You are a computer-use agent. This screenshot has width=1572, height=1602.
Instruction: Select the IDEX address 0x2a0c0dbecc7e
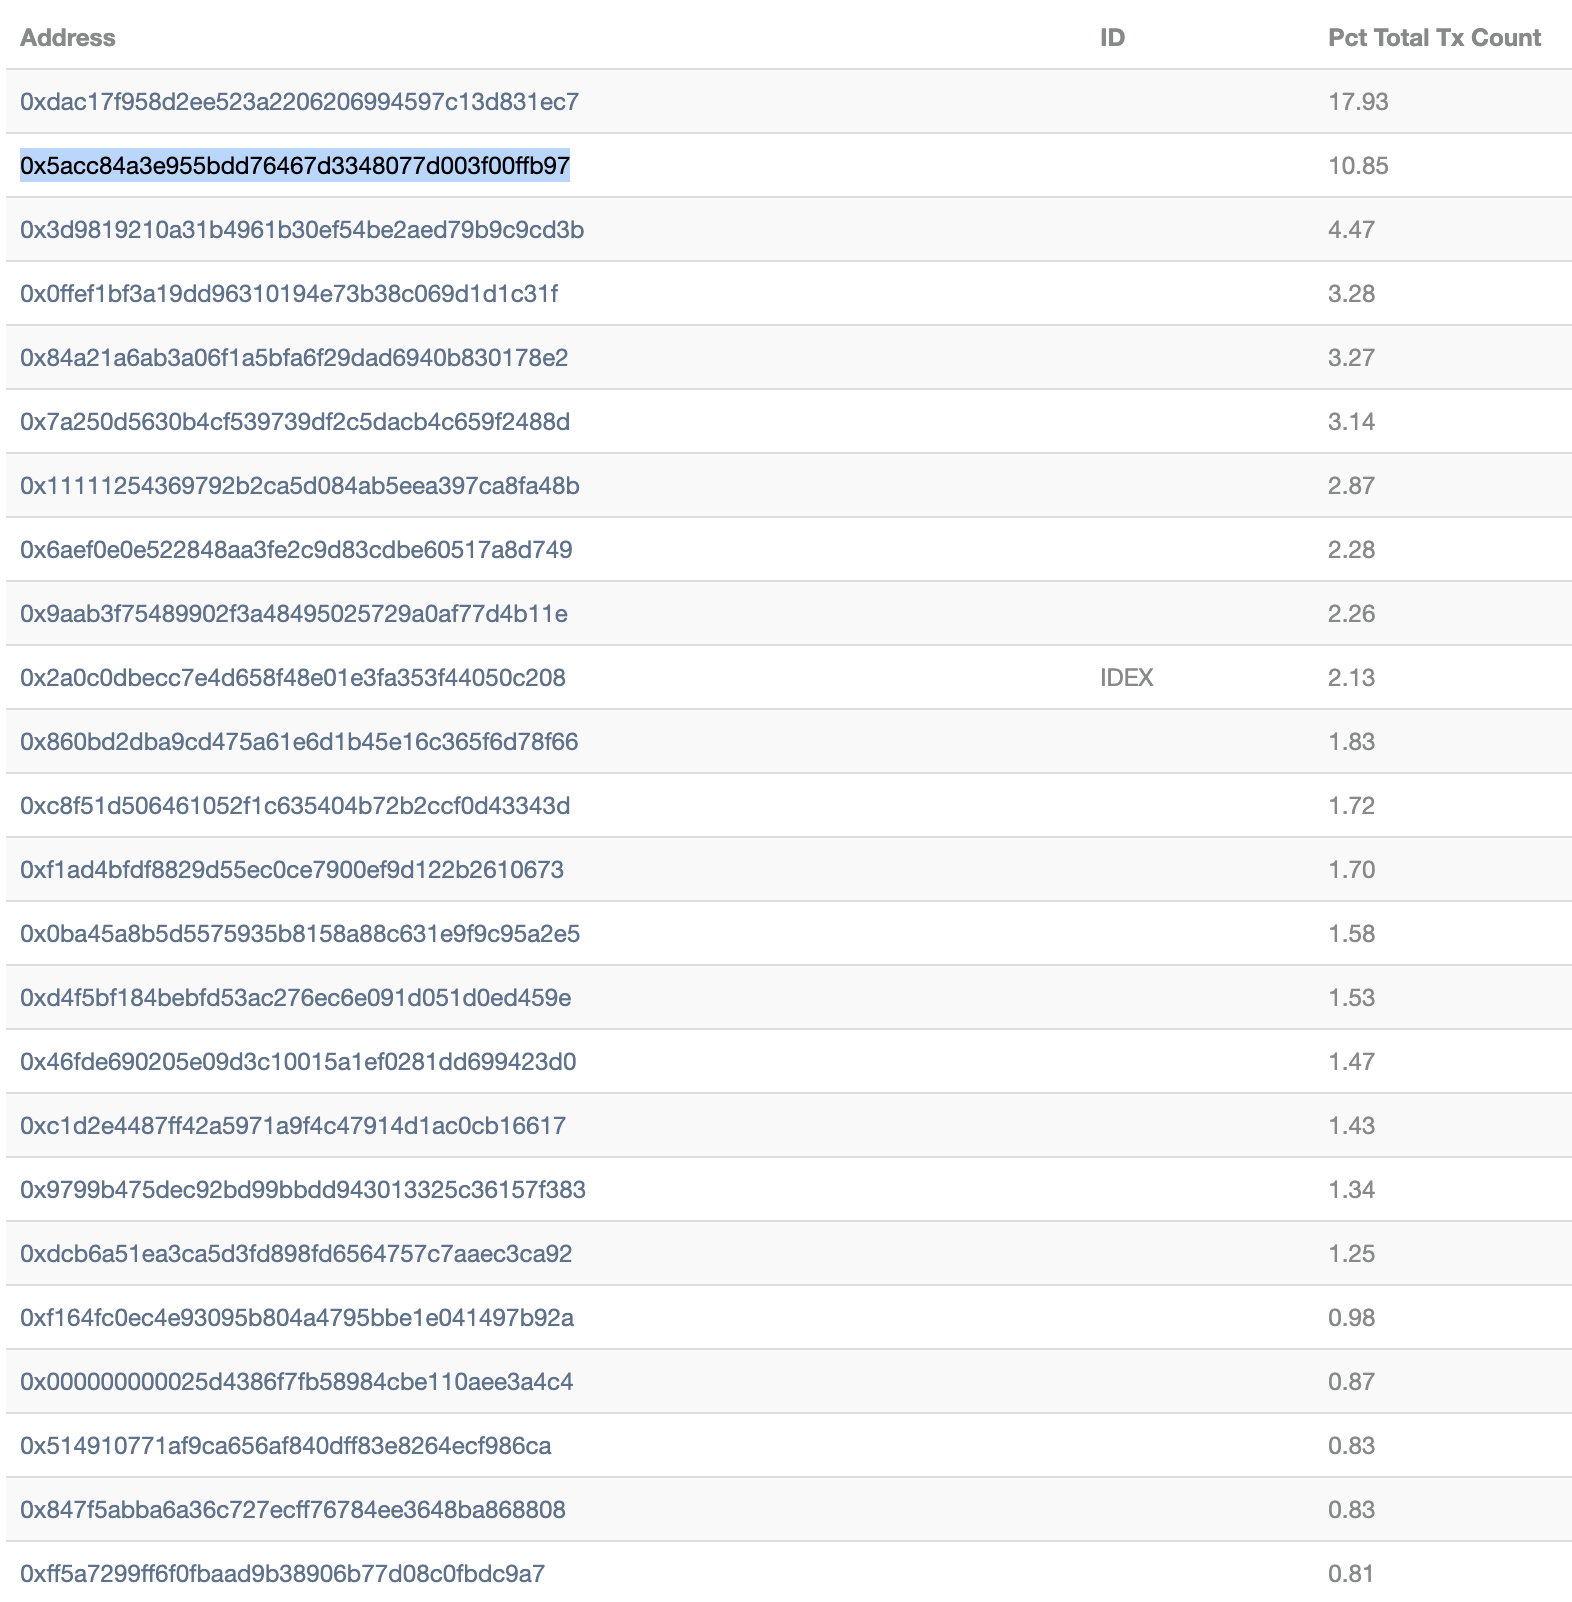pyautogui.click(x=293, y=678)
